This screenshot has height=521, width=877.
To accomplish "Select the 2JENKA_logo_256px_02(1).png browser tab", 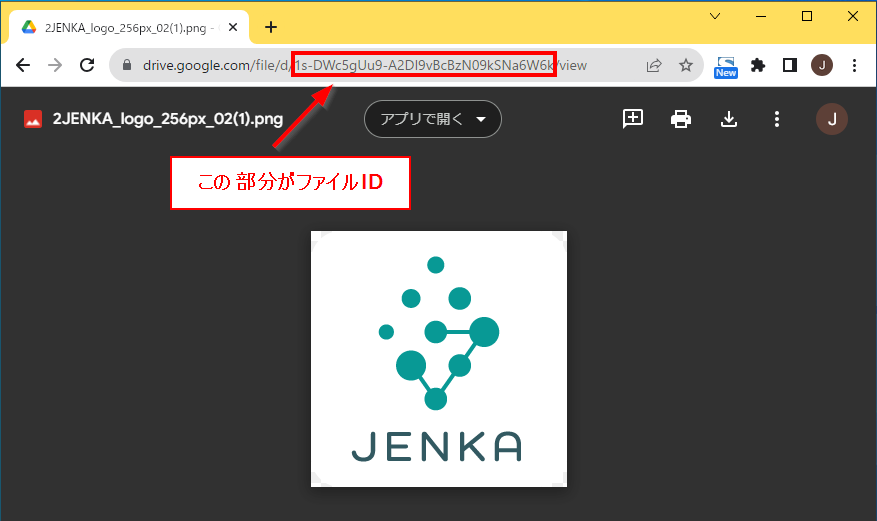I will coord(130,27).
